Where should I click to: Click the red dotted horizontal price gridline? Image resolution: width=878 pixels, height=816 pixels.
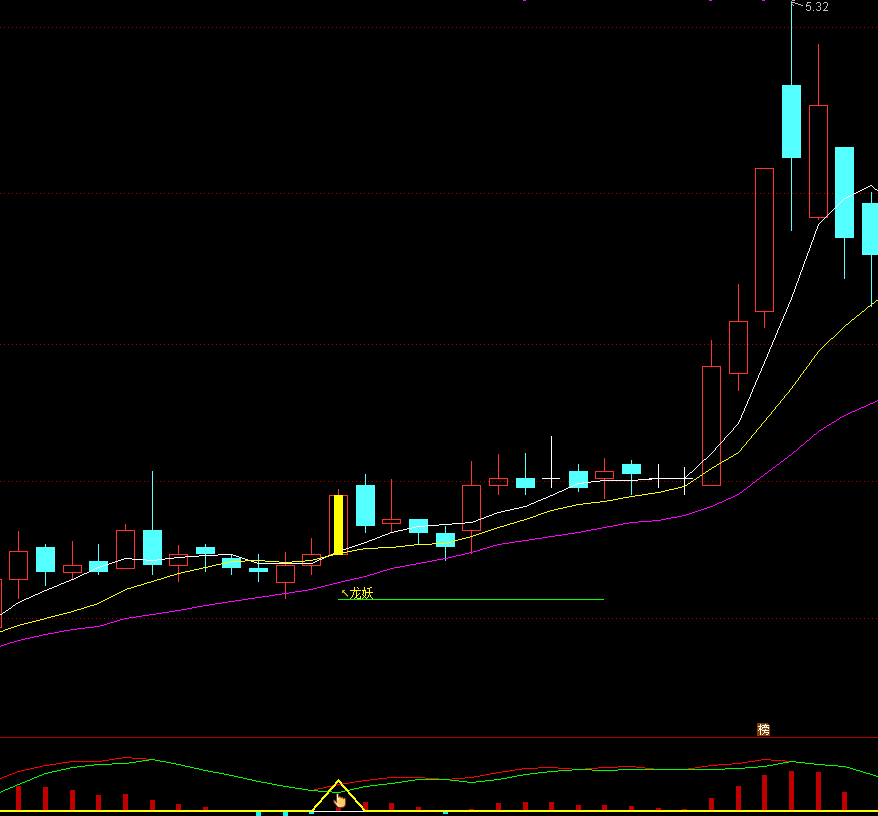[400, 345]
